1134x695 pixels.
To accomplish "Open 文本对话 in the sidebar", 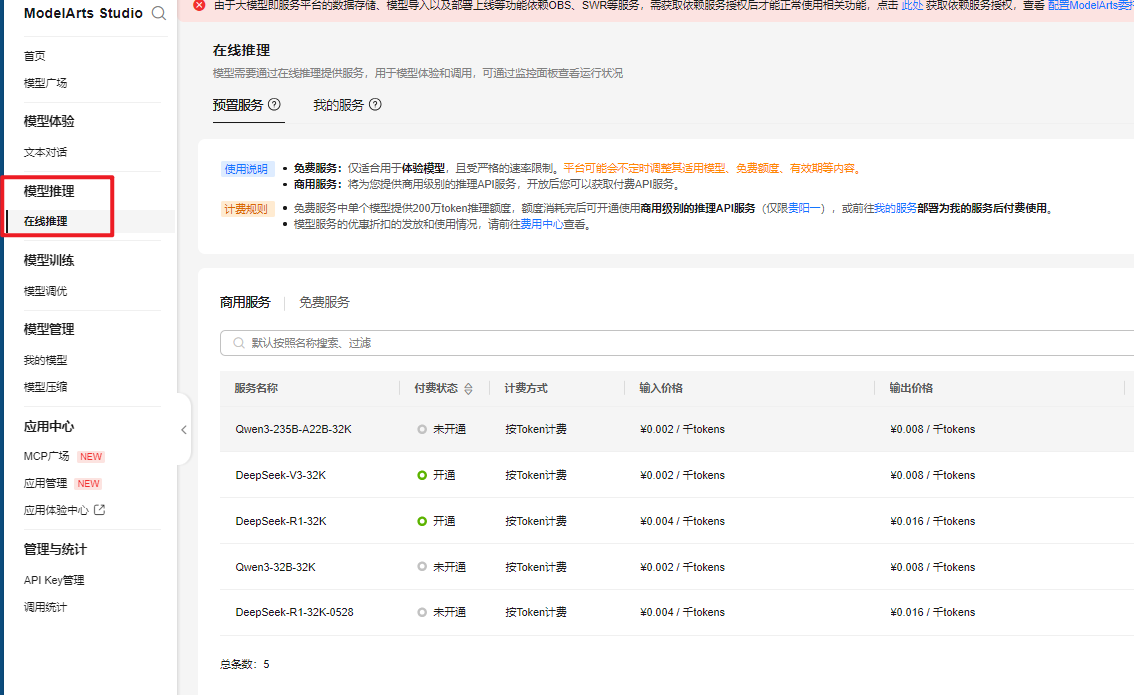I will click(x=46, y=152).
